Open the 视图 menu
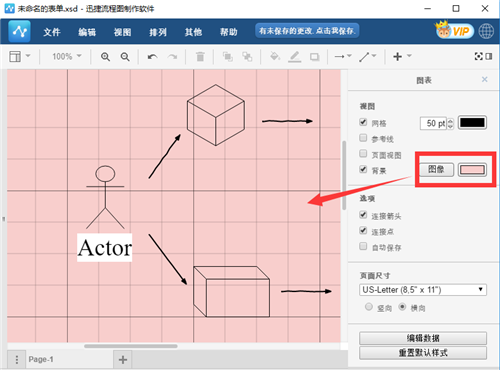The width and height of the screenshot is (500, 370). tap(122, 32)
